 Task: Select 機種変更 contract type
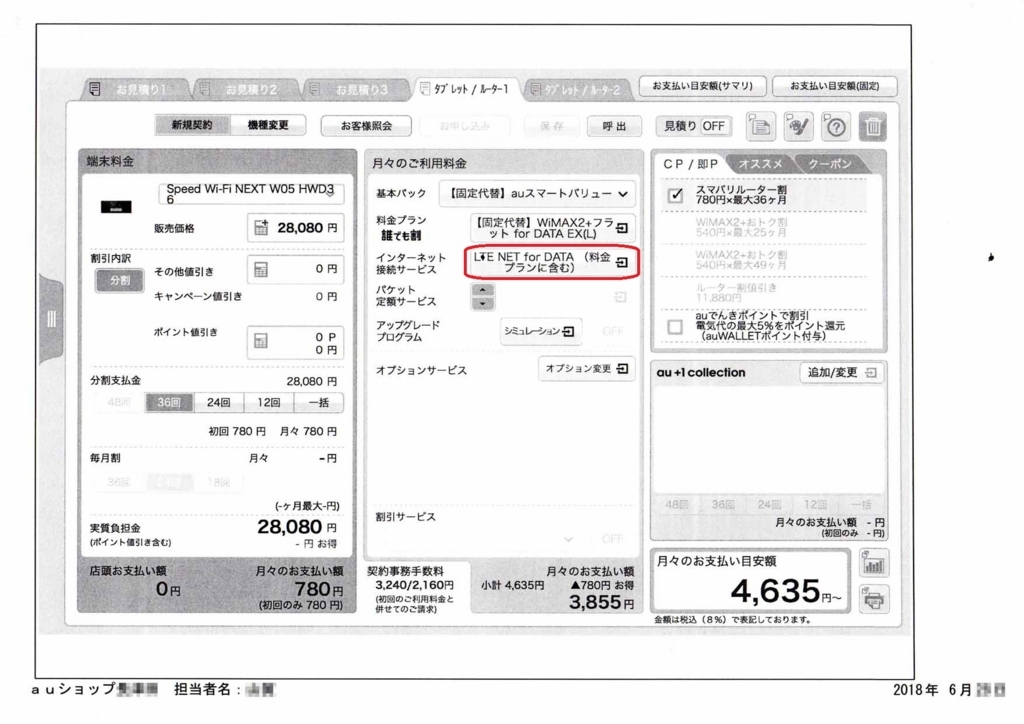click(x=268, y=125)
